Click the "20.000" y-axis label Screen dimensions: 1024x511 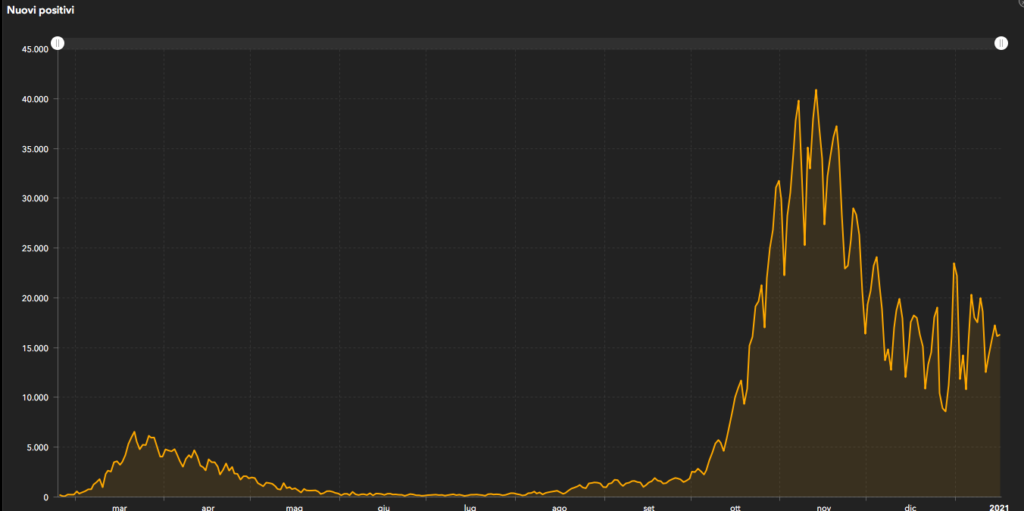coord(34,298)
